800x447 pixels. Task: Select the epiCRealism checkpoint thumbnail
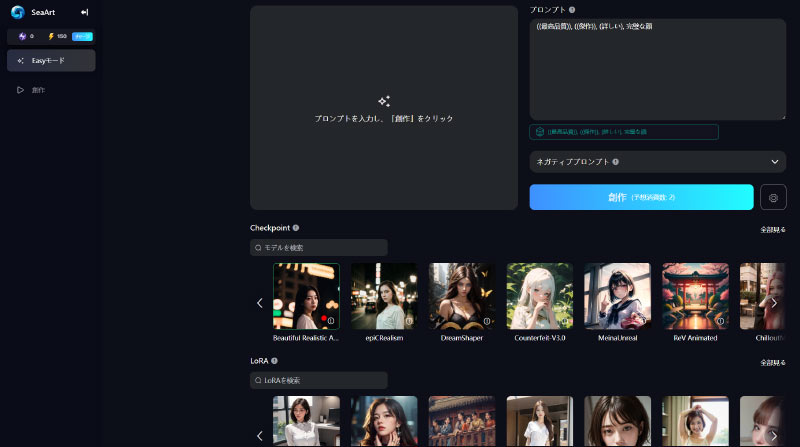(384, 296)
